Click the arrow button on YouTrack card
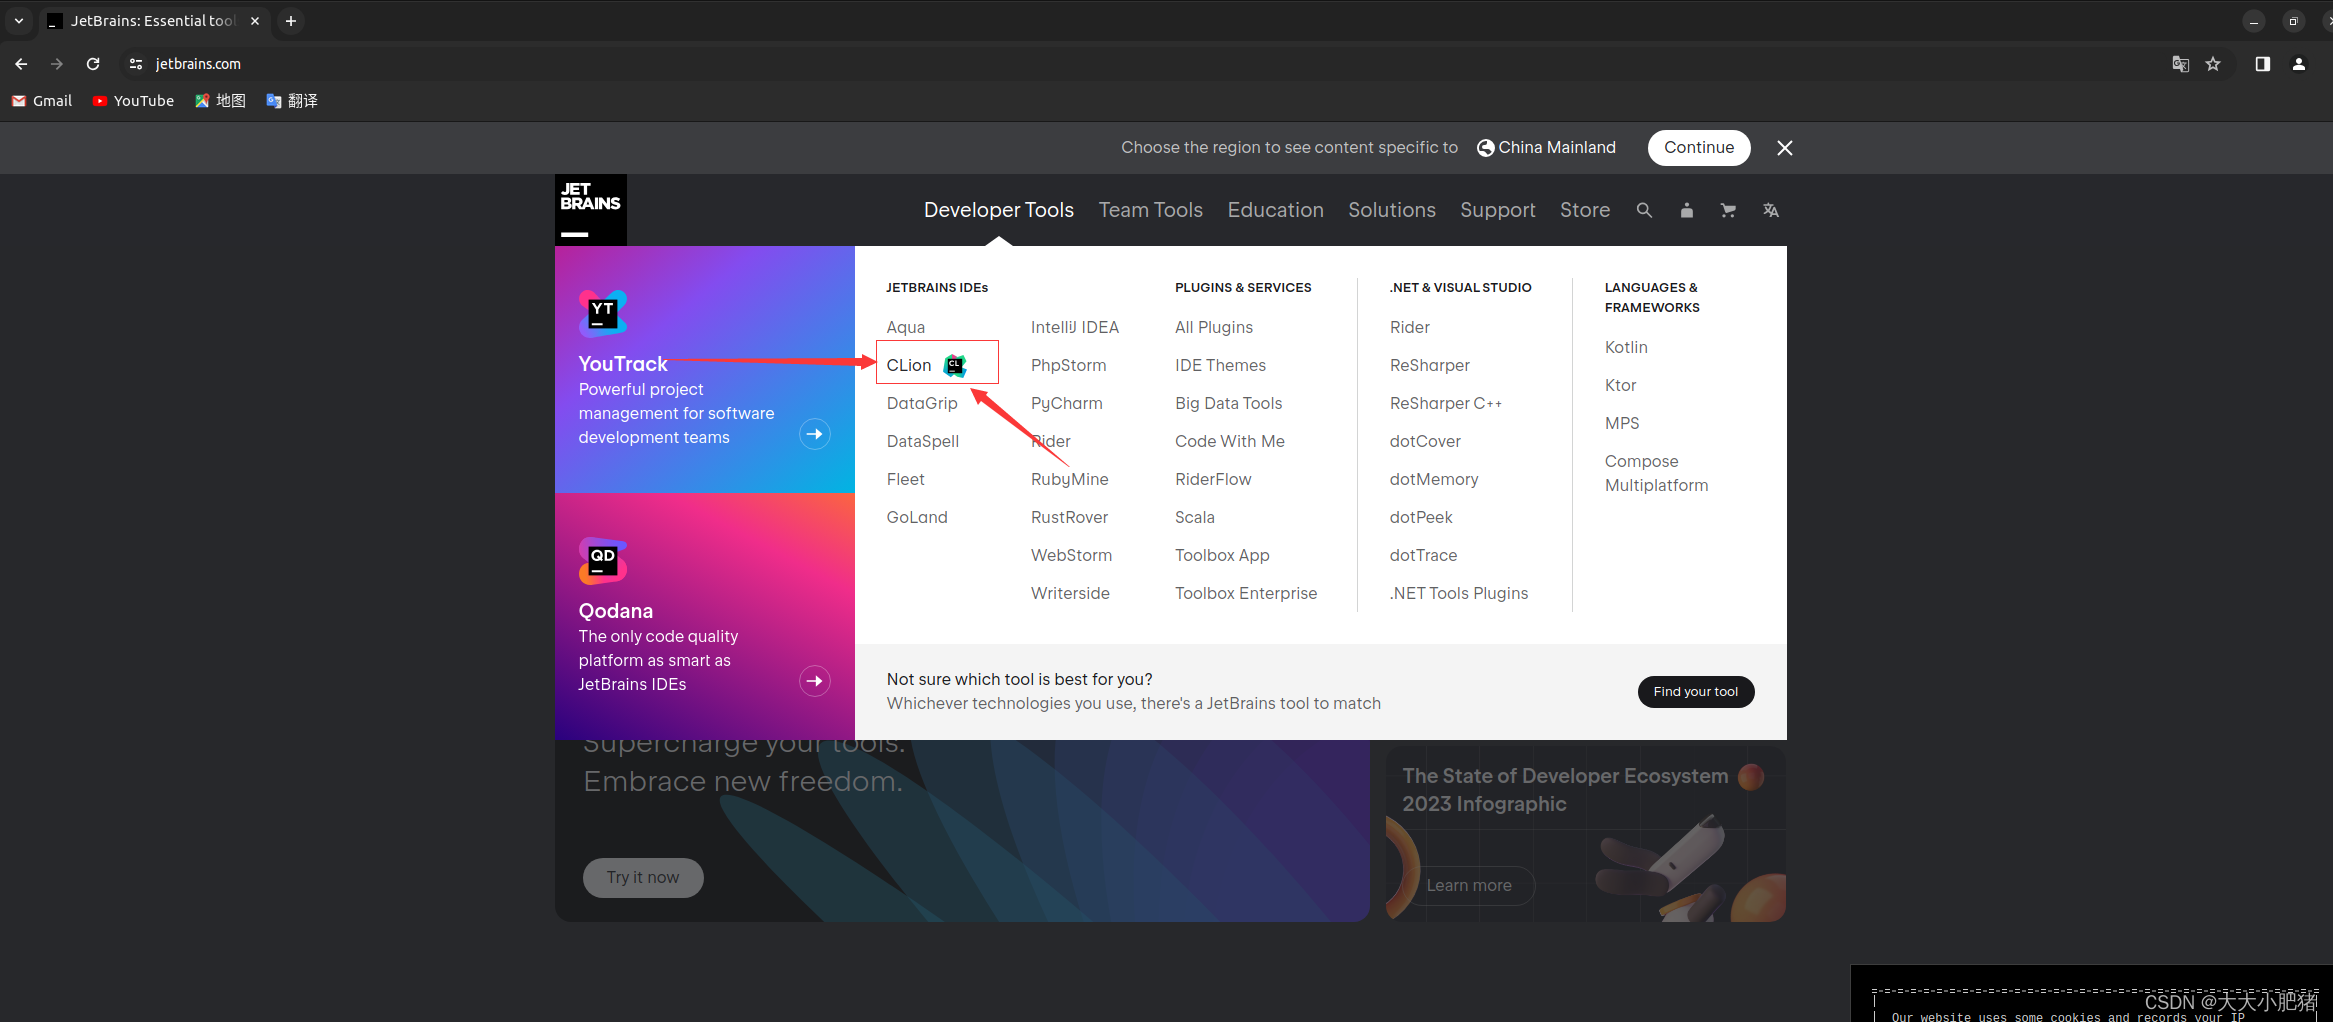Screen dimensions: 2333x1022 click(x=815, y=434)
